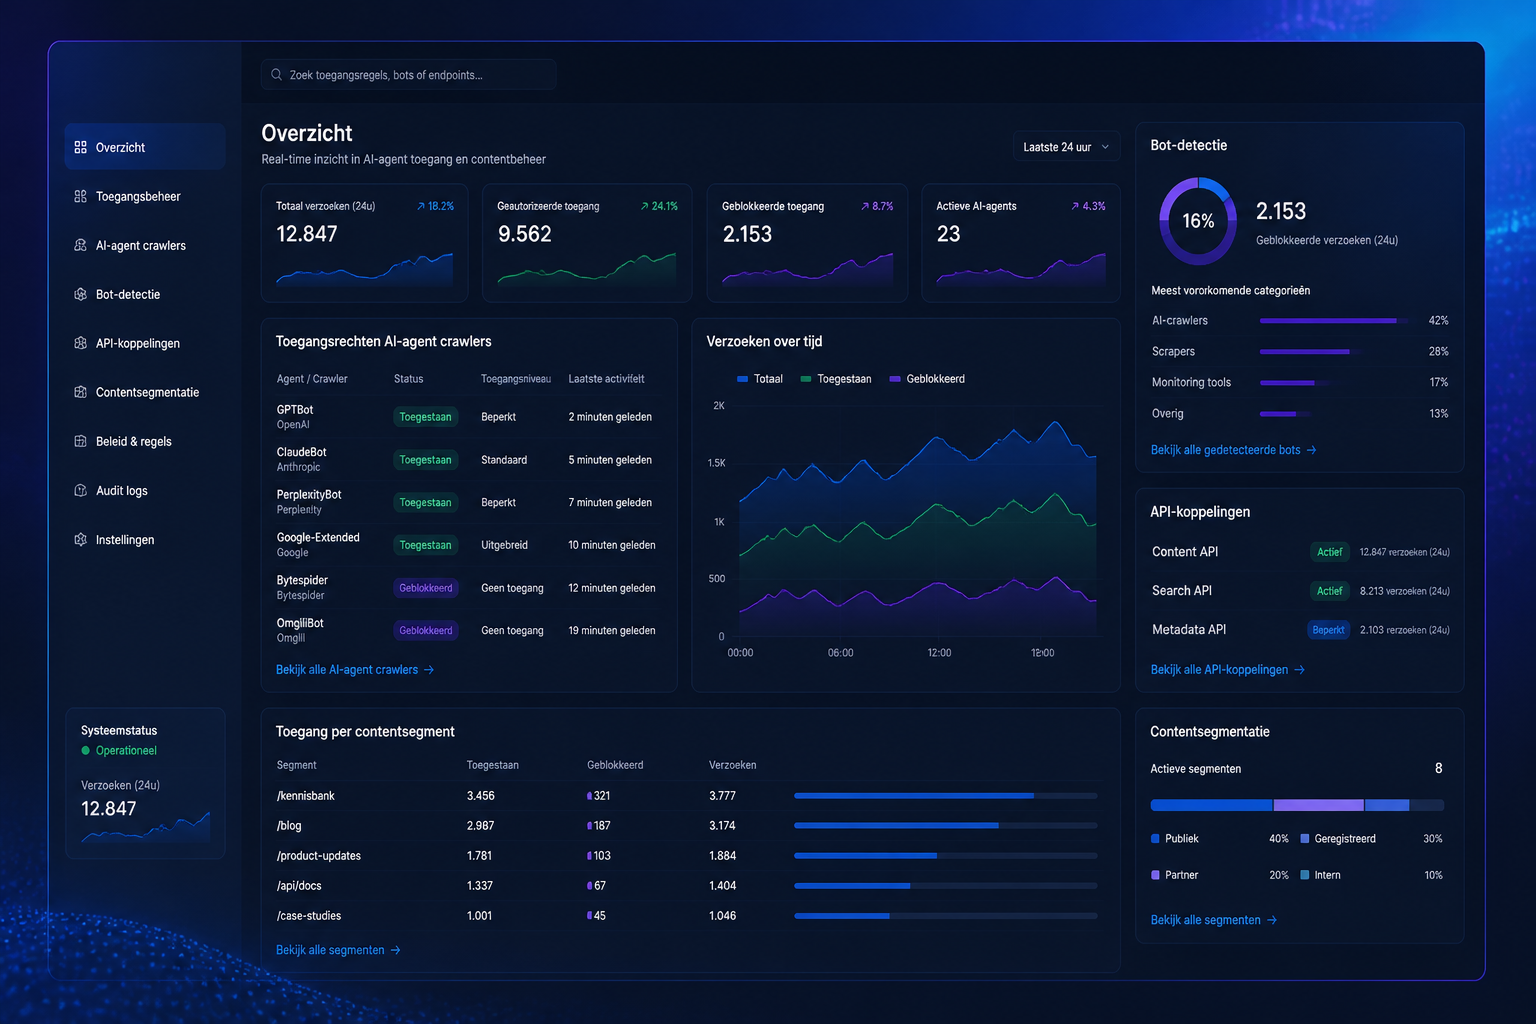Screen dimensions: 1536x1024
Task: Open AI-agent crawlers menu item
Action: [x=144, y=245]
